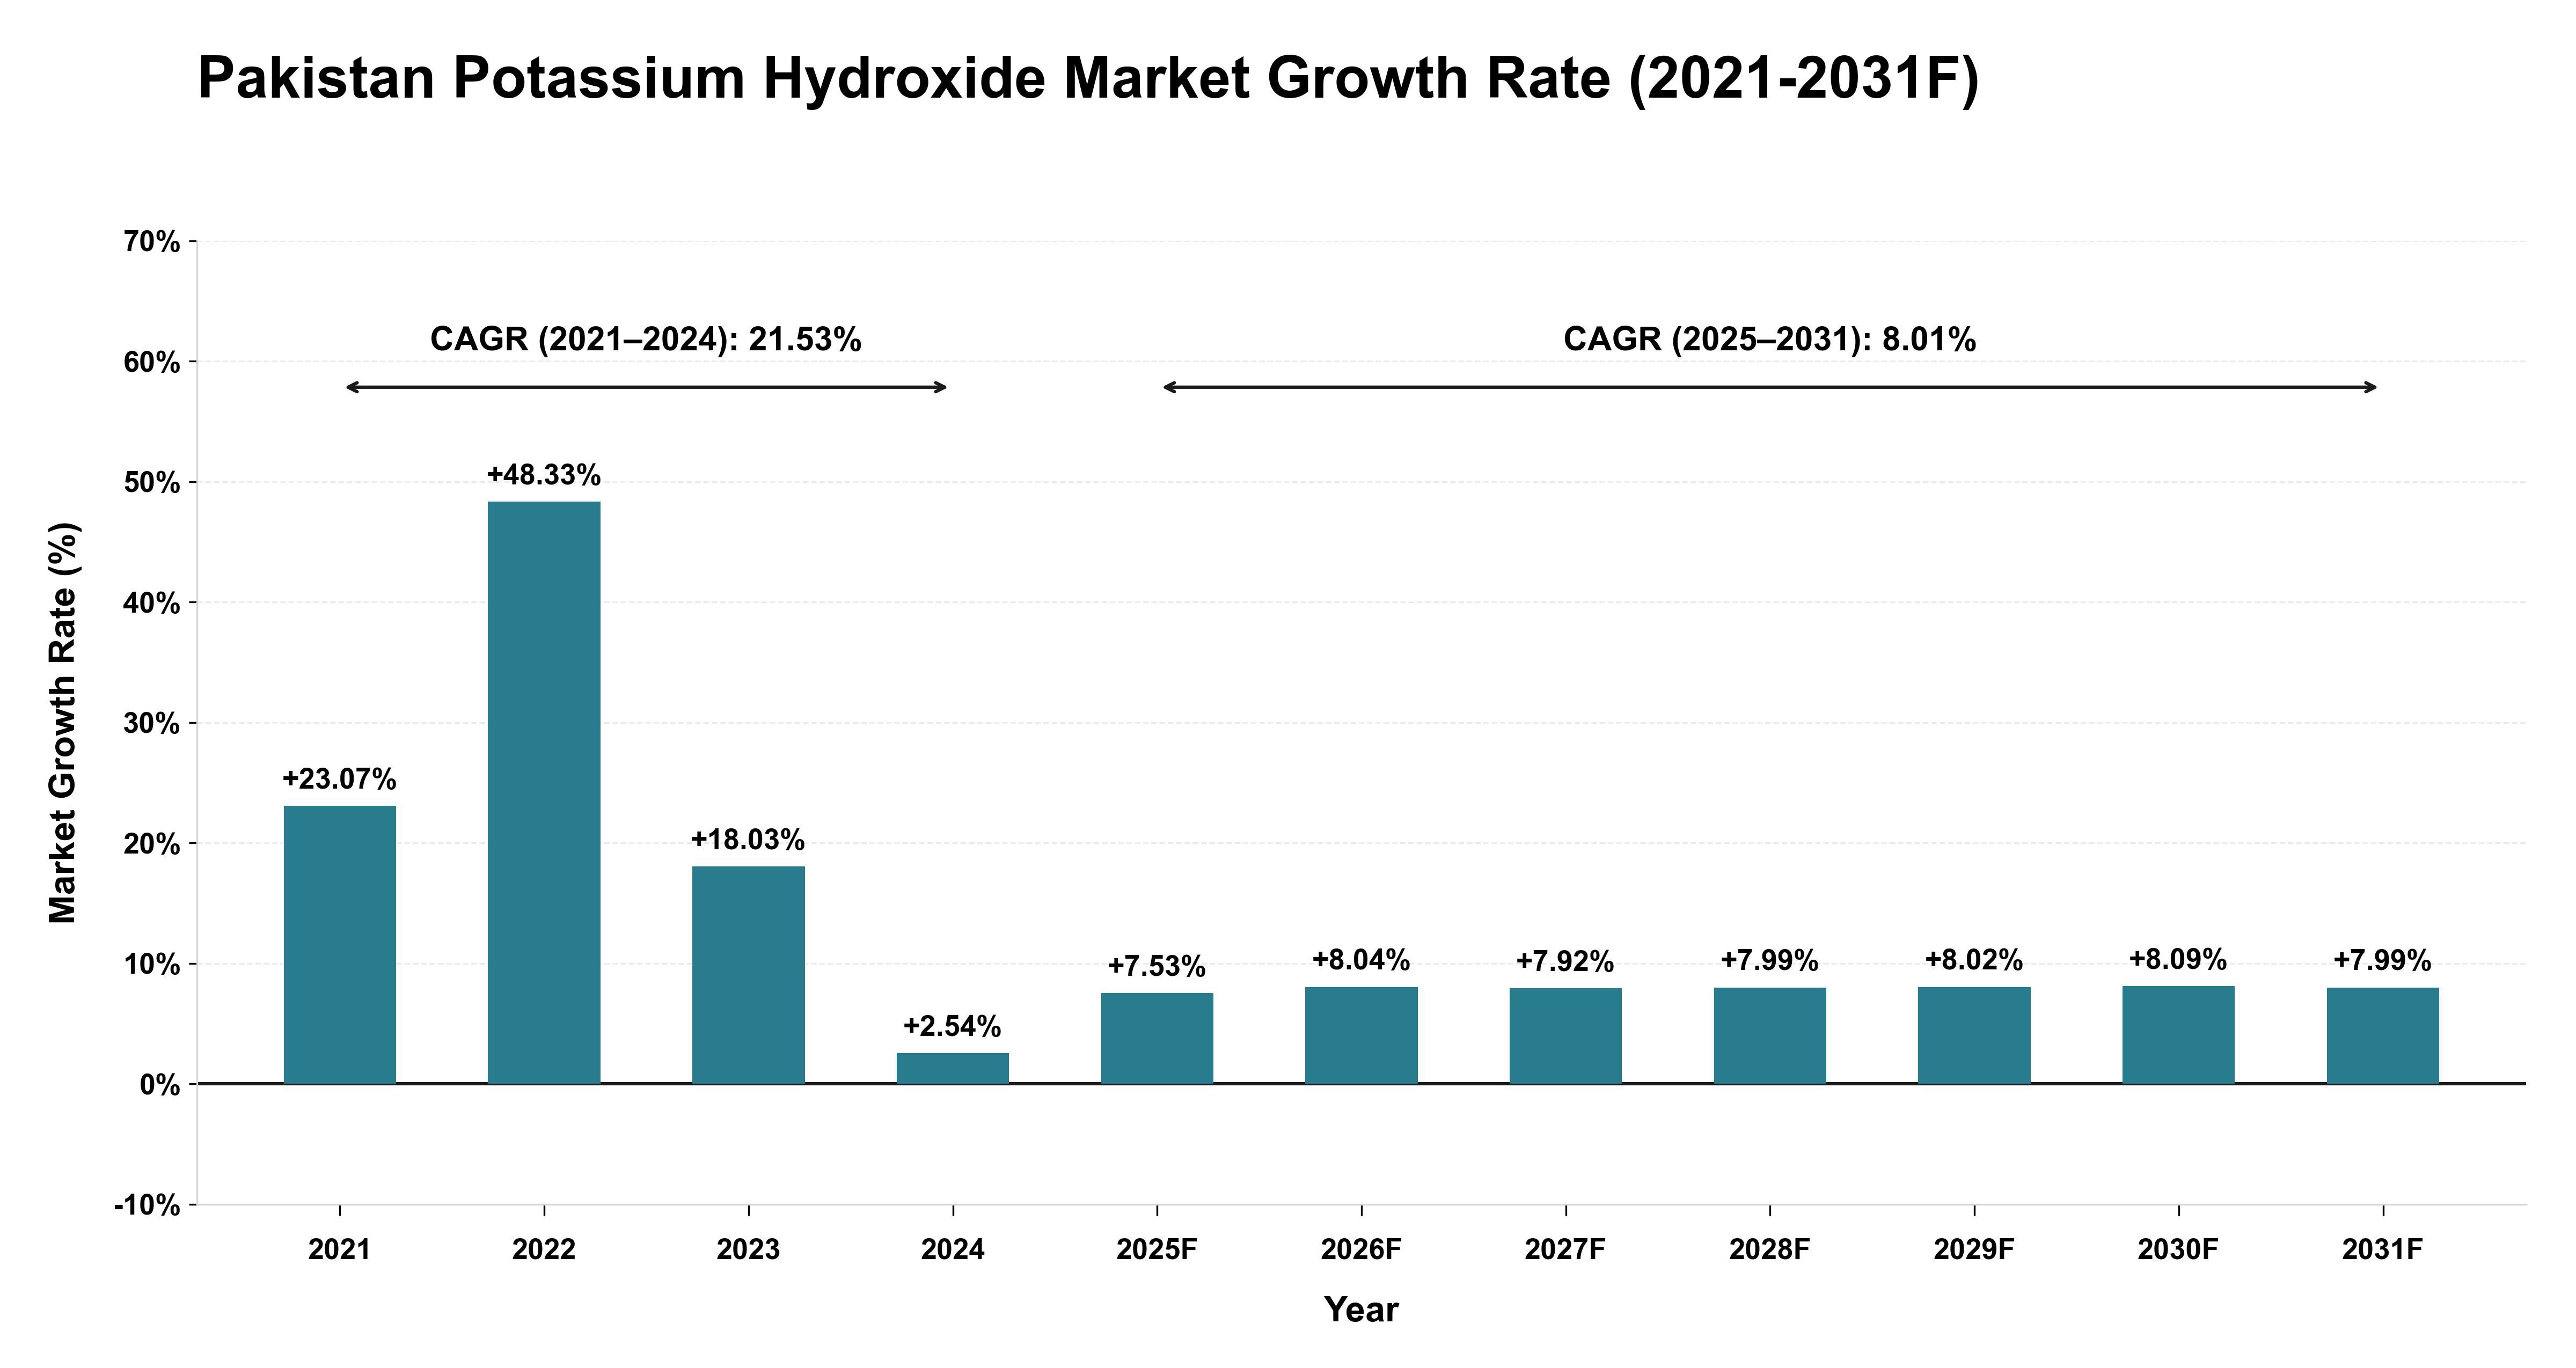2576x1368 pixels.
Task: Click the '2027F' x-axis label
Action: click(x=1566, y=1250)
